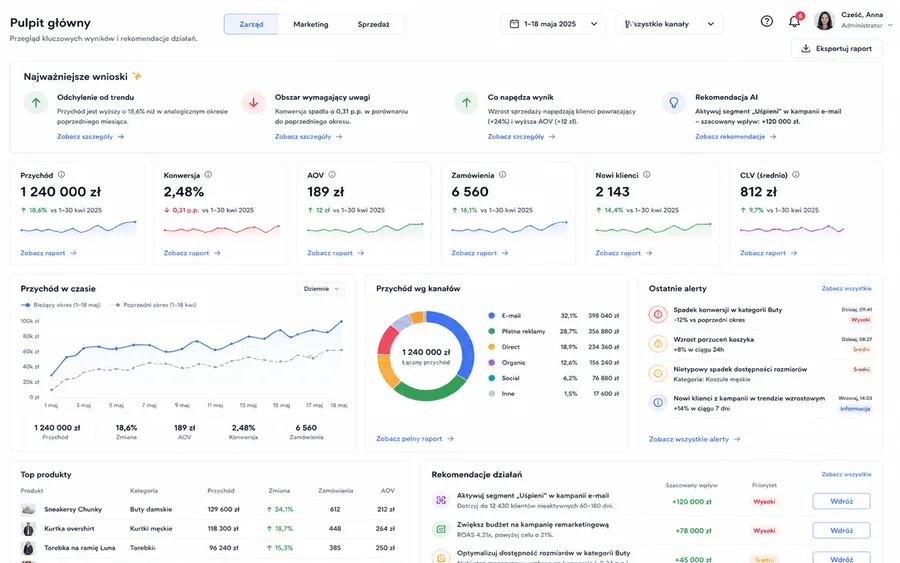Click the Kurtka overshirt product thumbnail
The height and width of the screenshot is (563, 900).
click(28, 529)
